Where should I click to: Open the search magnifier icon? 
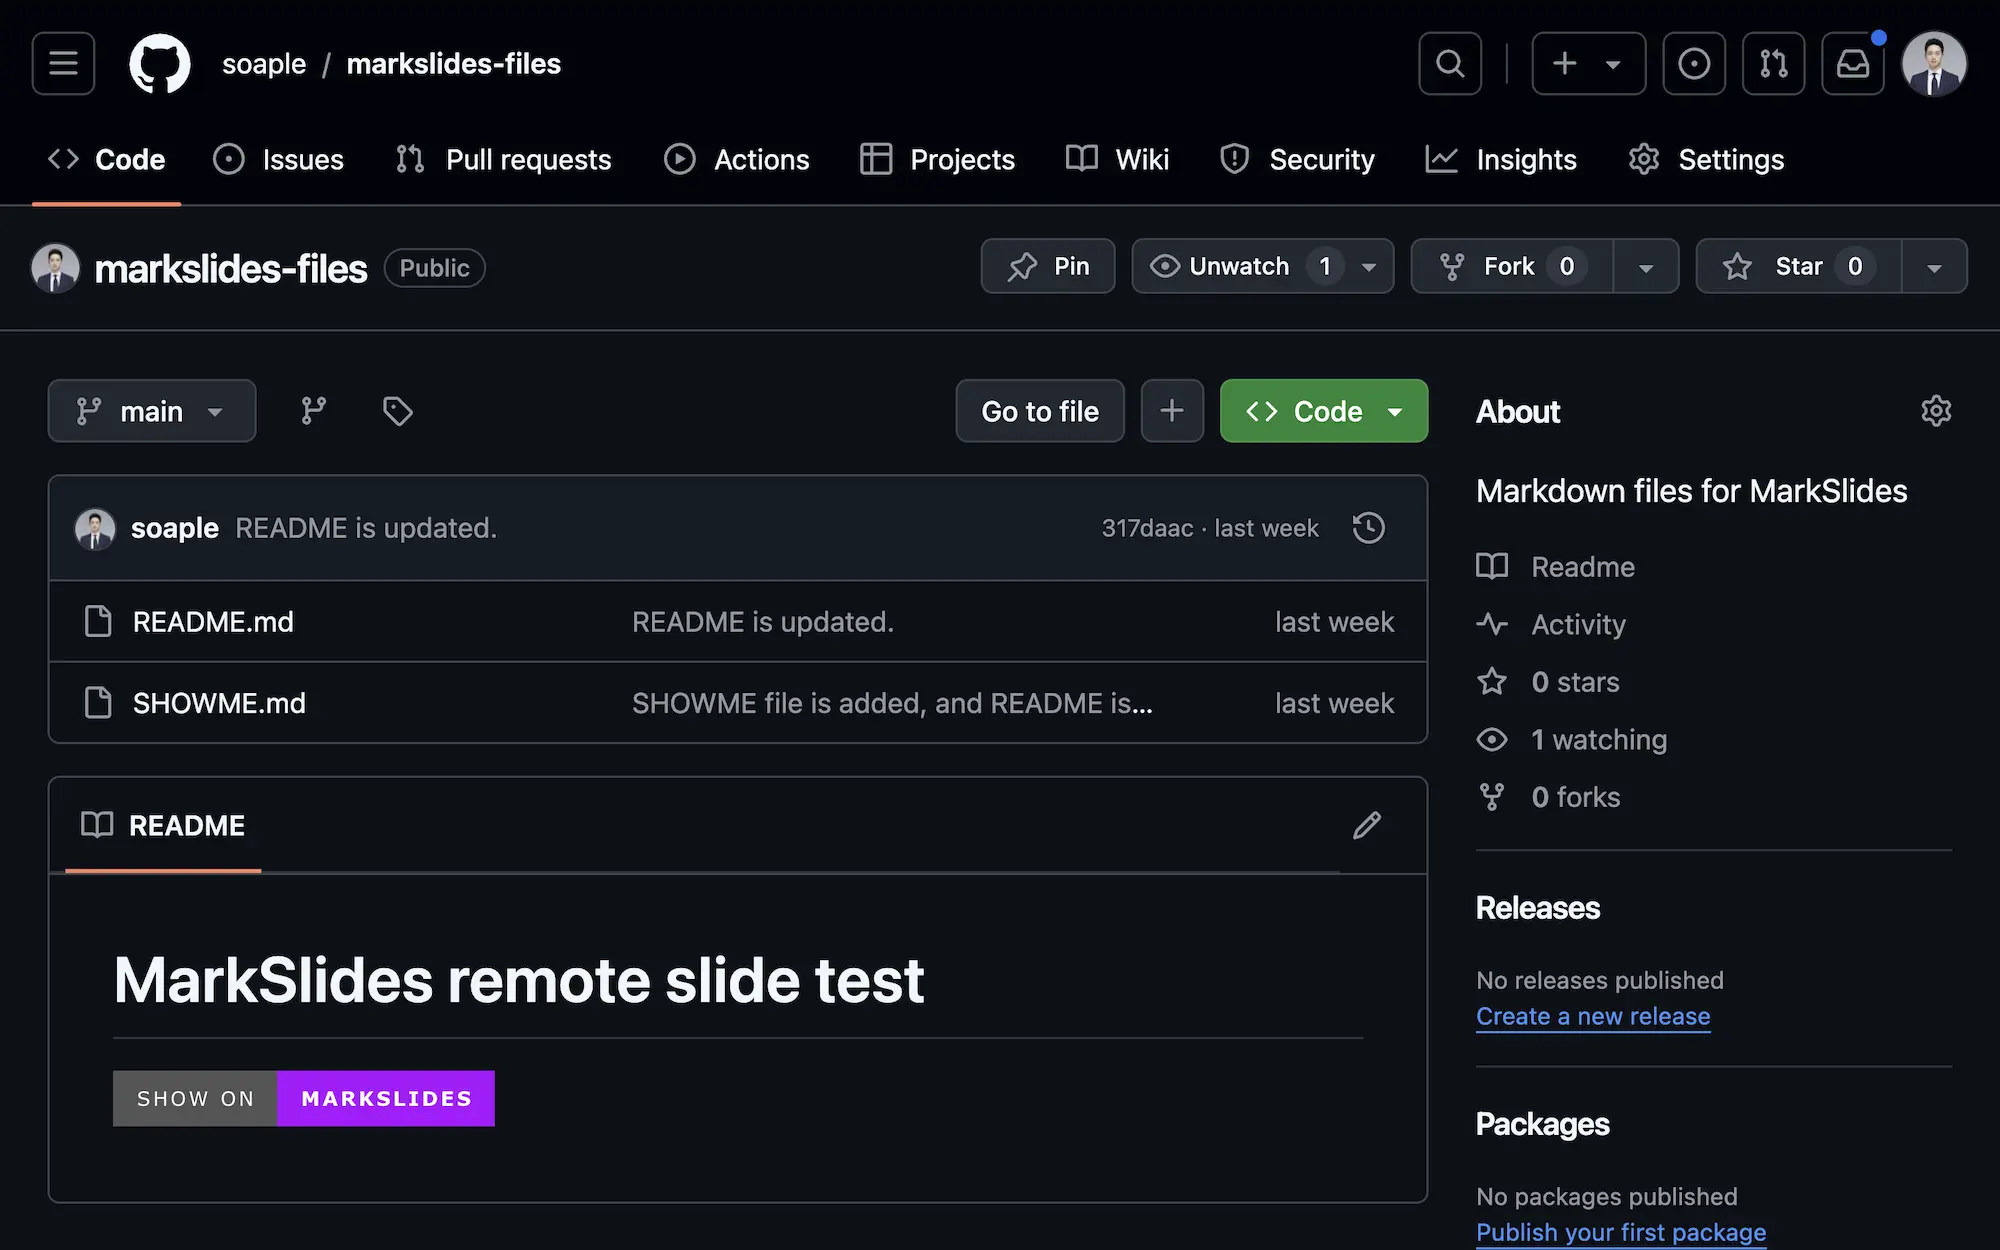(1449, 64)
